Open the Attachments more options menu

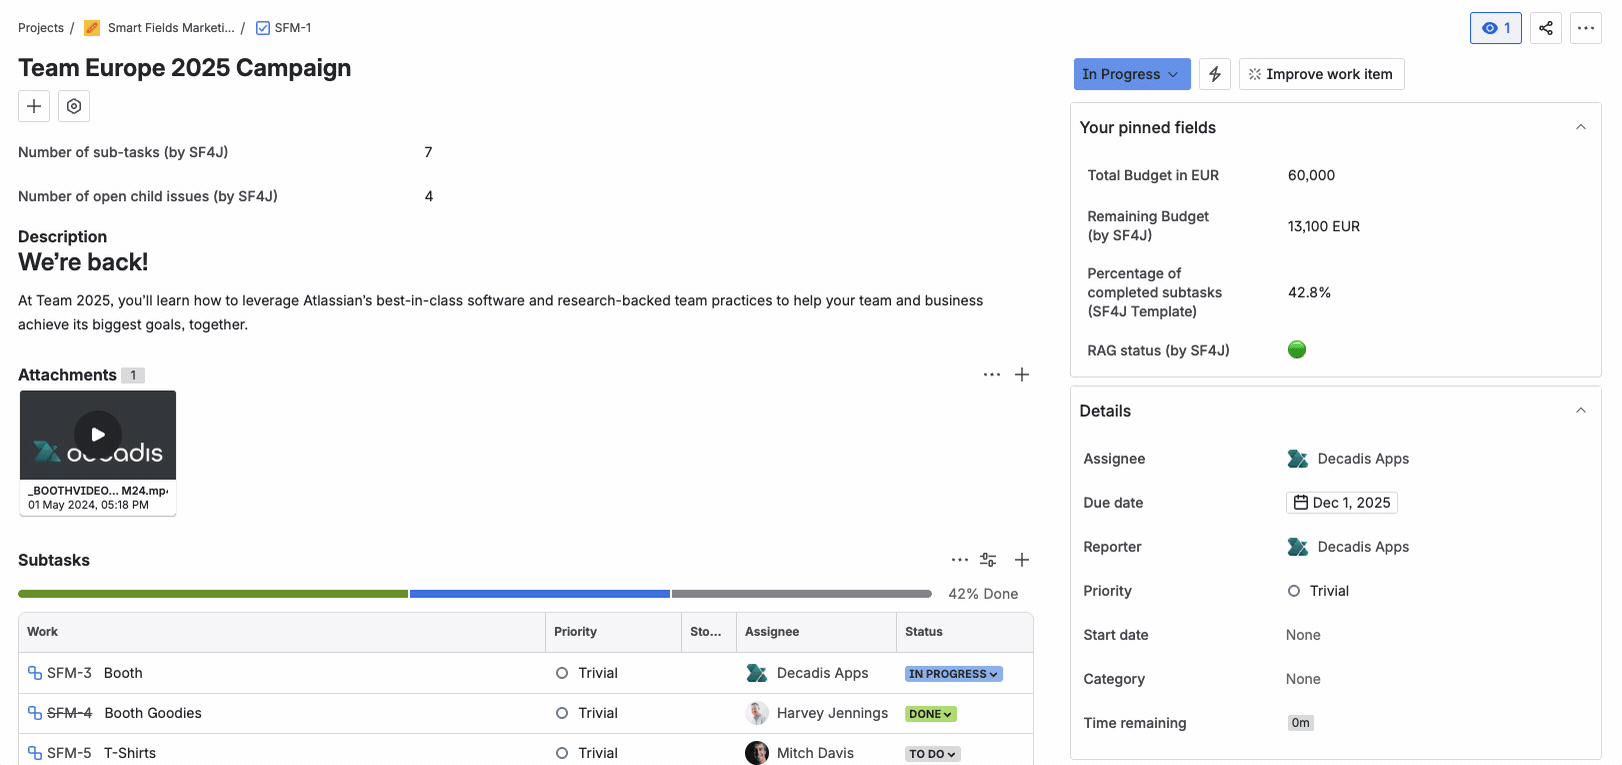(991, 375)
